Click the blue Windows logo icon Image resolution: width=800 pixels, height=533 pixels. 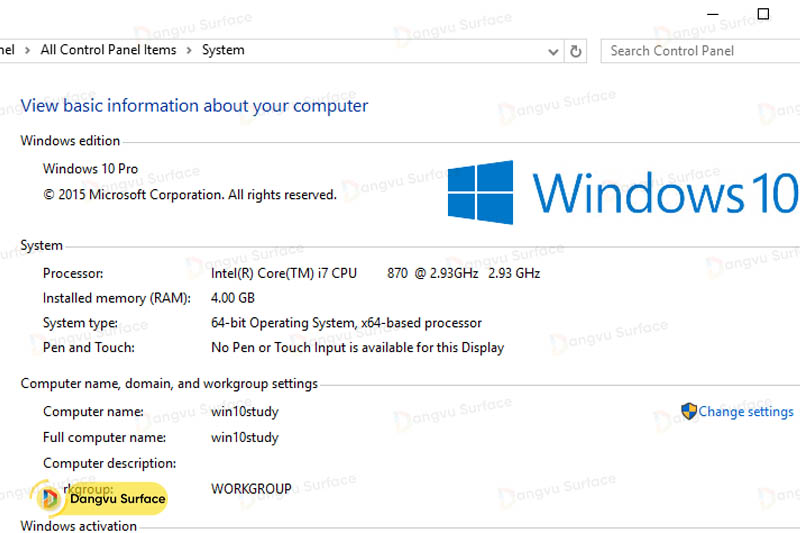pyautogui.click(x=480, y=193)
